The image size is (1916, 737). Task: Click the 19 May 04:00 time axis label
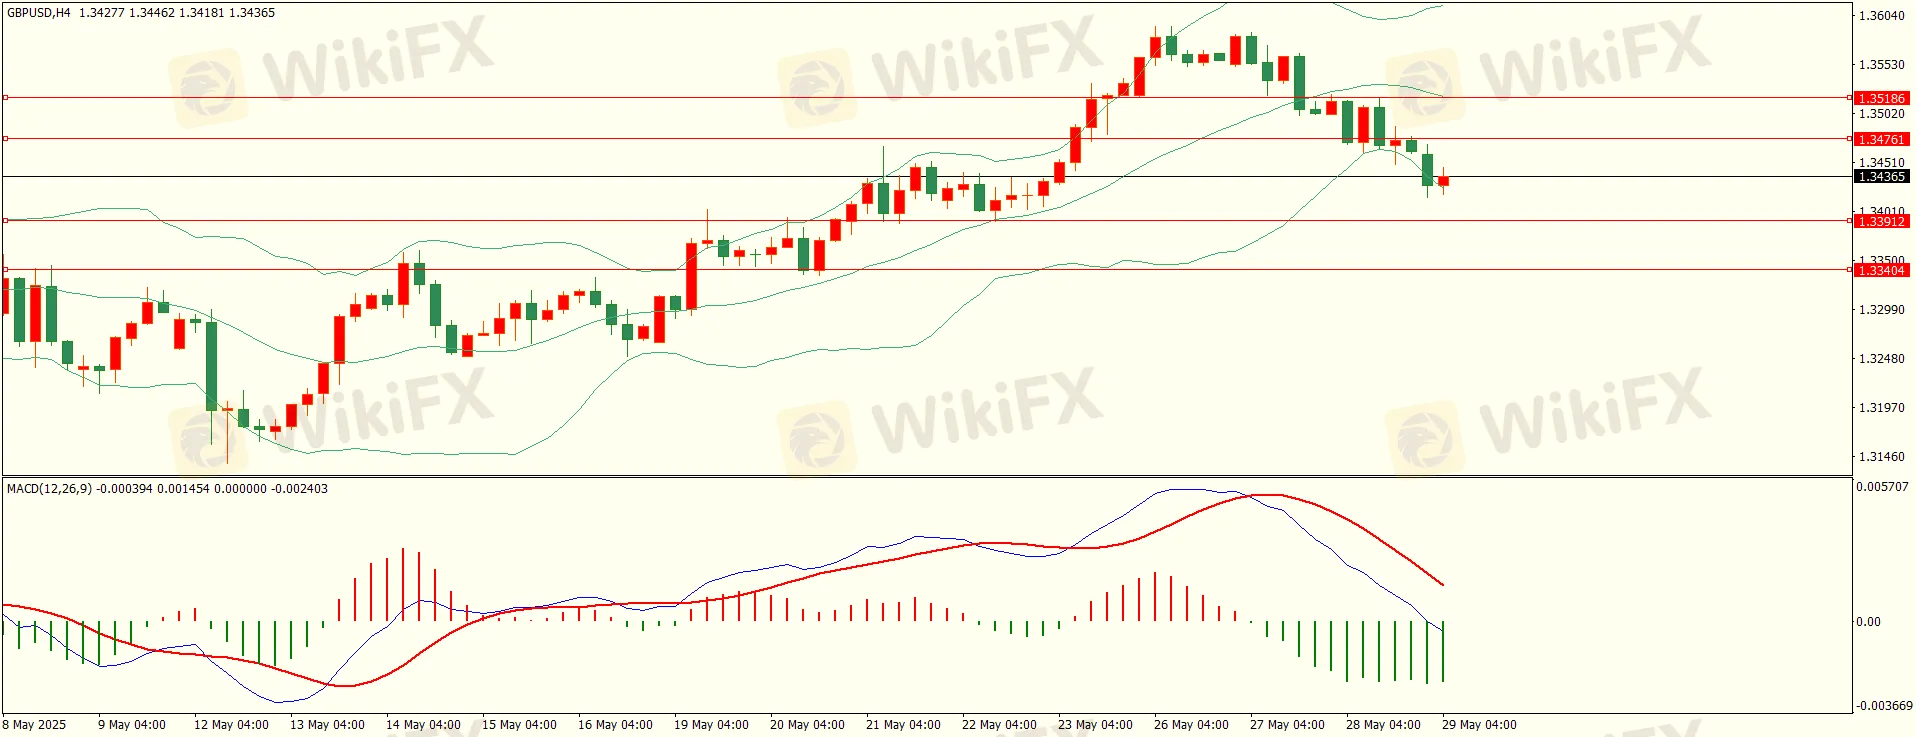point(710,725)
